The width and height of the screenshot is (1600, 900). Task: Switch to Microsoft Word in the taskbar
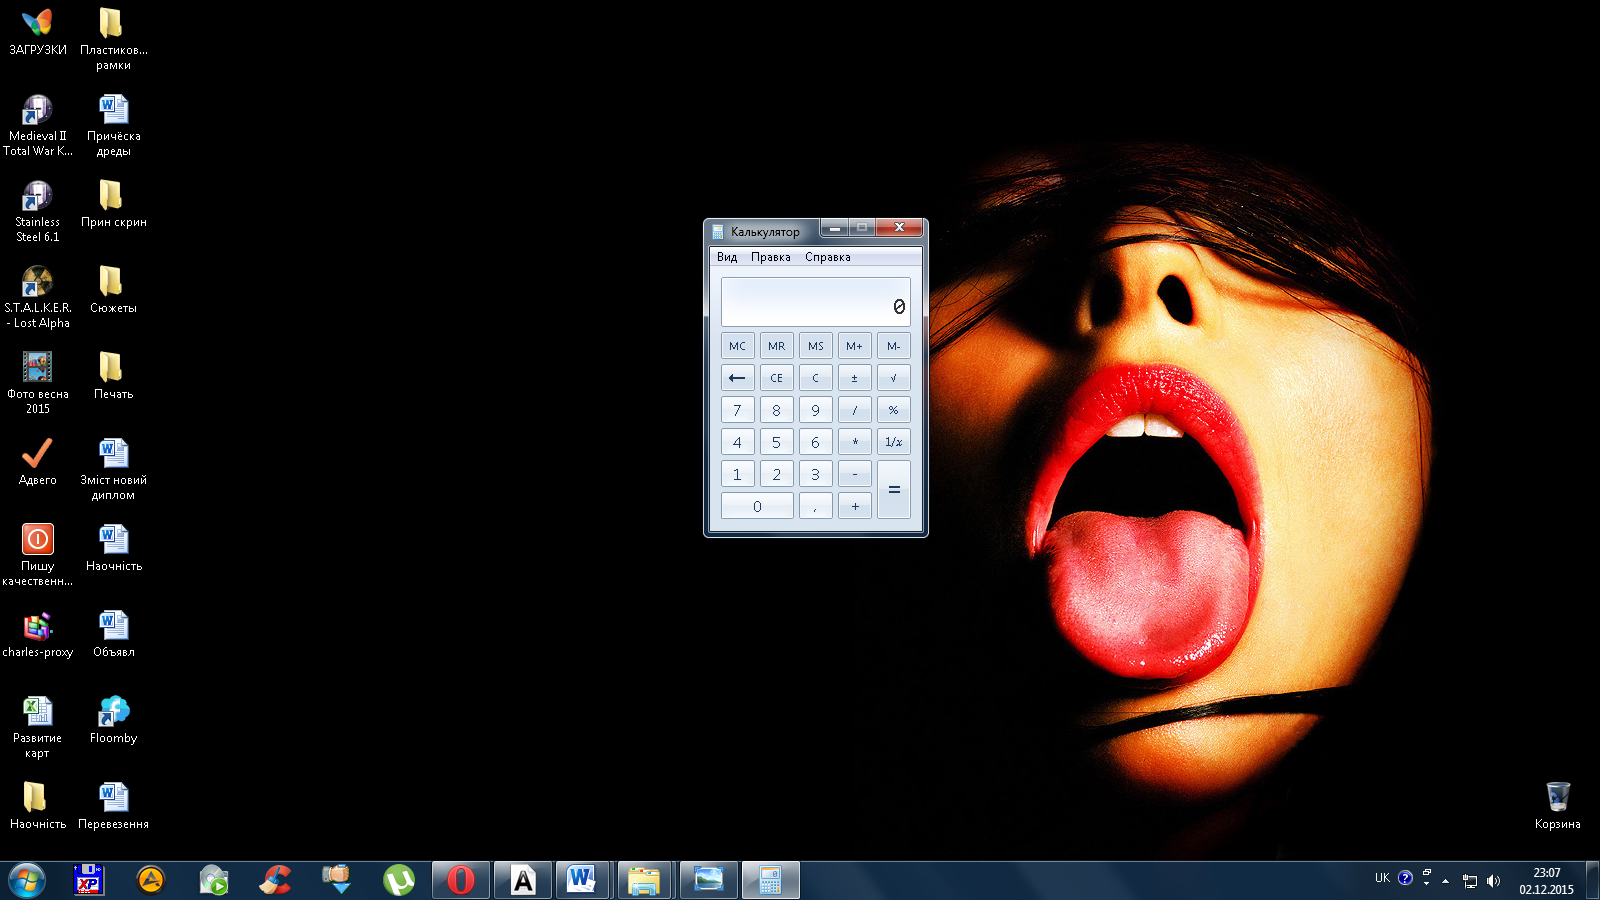tap(581, 880)
